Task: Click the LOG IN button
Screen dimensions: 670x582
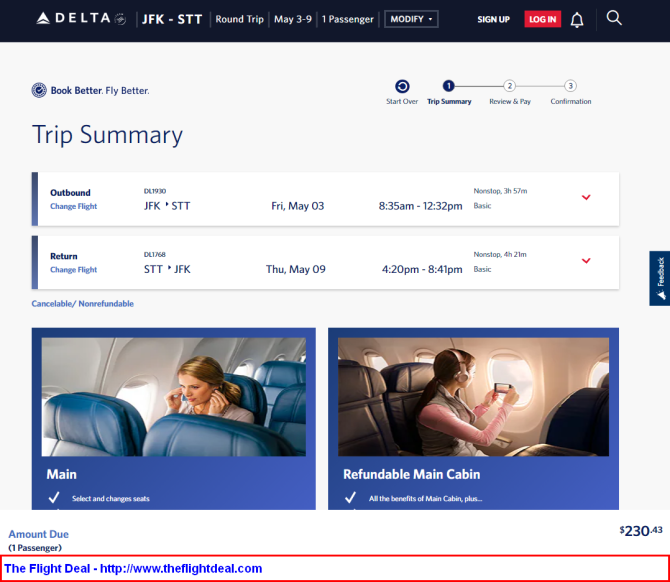Action: click(543, 19)
